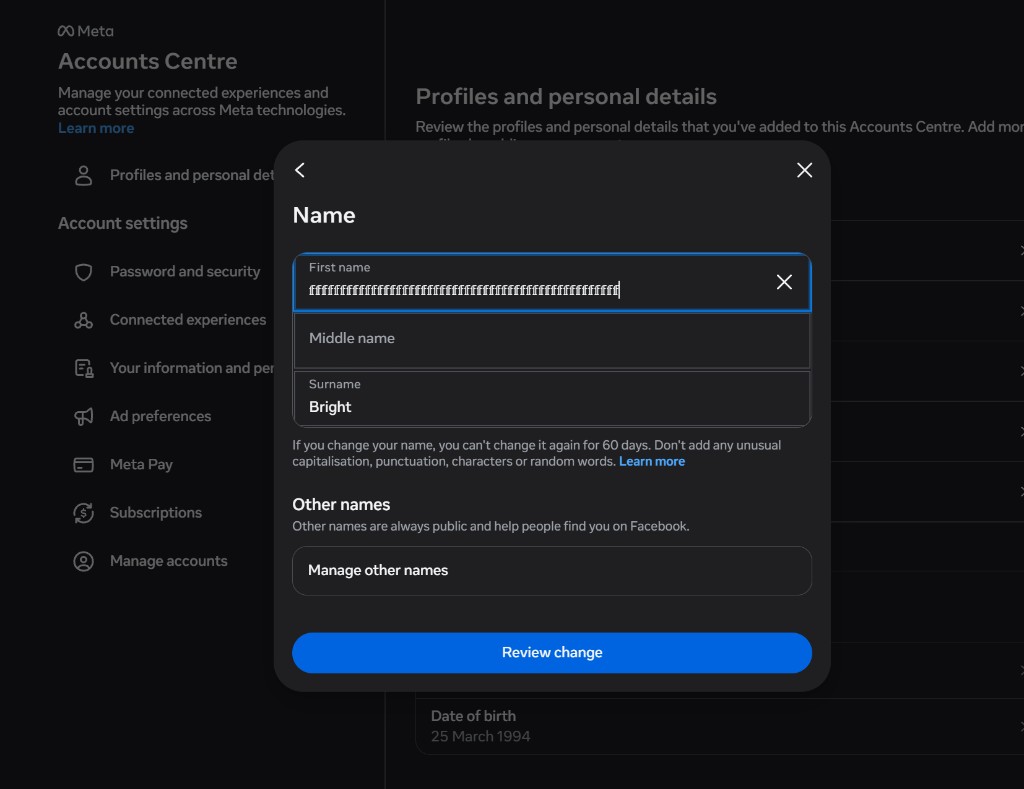Follow the Learn more link under Accounts Centre
Screen dimensions: 1024x789
tap(96, 128)
